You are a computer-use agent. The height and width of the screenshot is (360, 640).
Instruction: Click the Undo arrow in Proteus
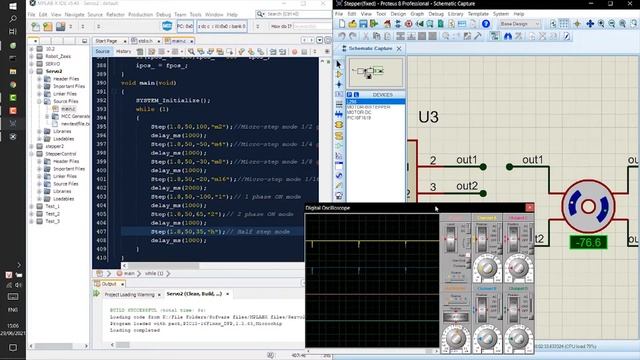pos(342,36)
